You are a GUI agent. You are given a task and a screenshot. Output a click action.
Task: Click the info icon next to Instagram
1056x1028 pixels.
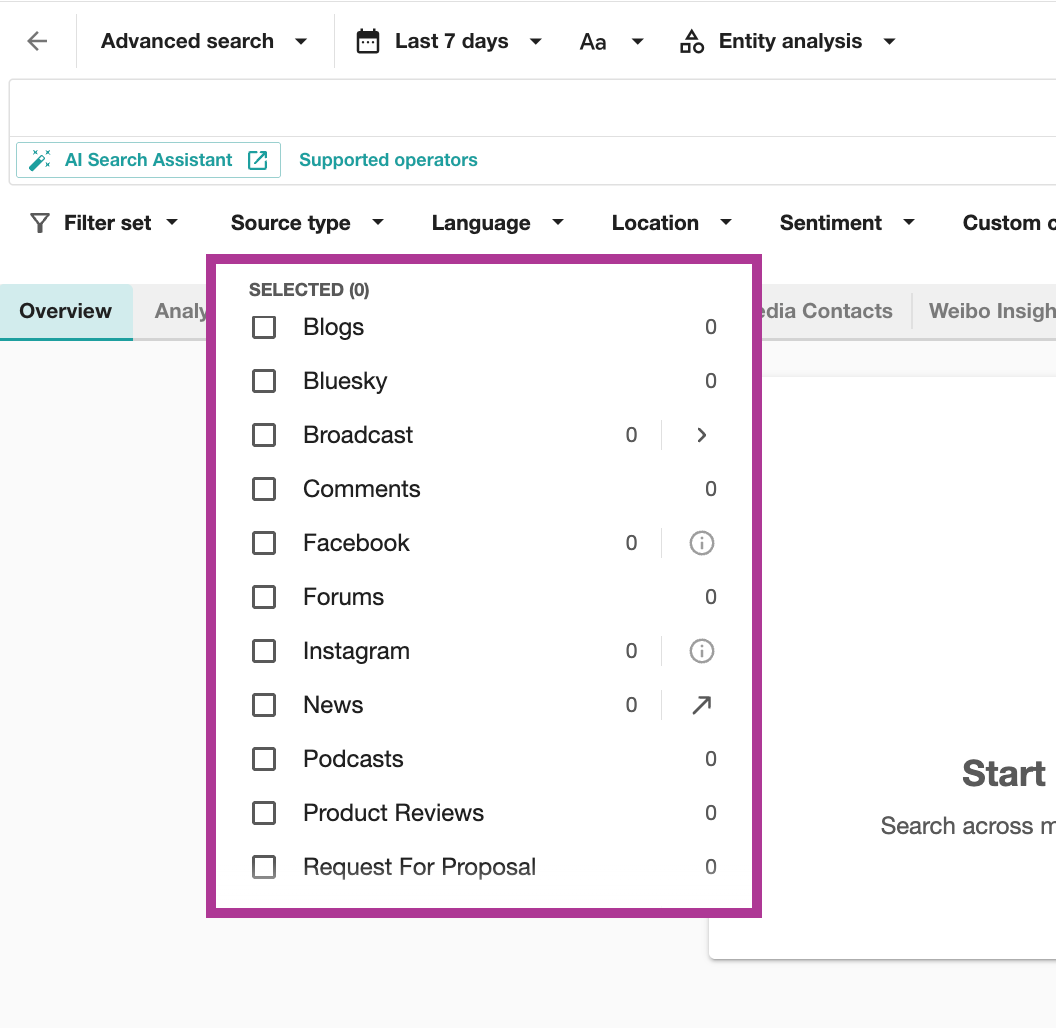pyautogui.click(x=701, y=651)
